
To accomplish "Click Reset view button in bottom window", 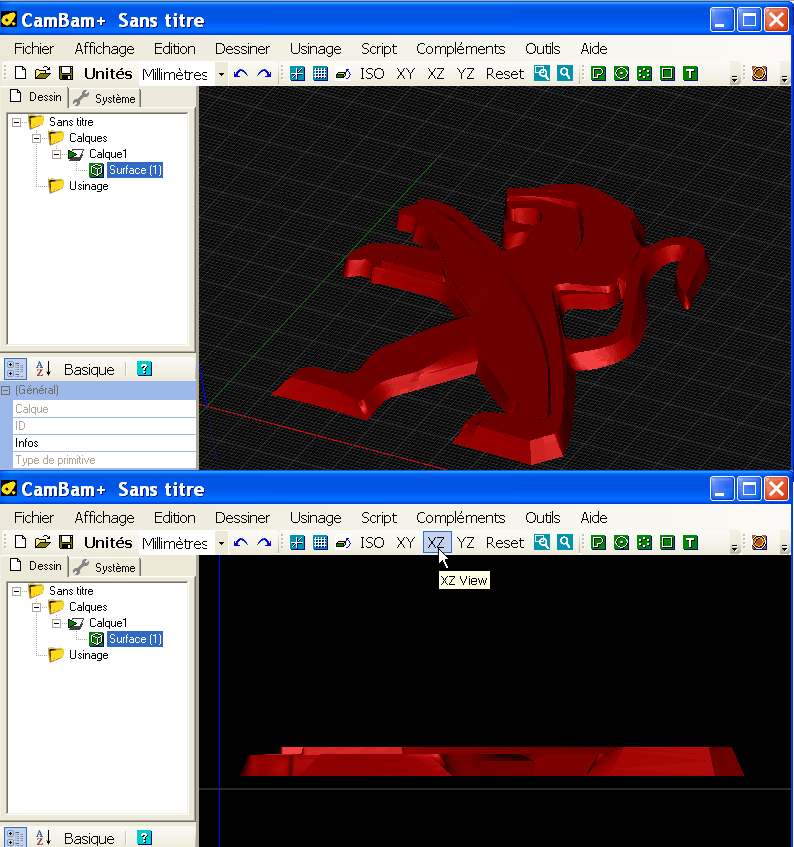I will pos(504,542).
